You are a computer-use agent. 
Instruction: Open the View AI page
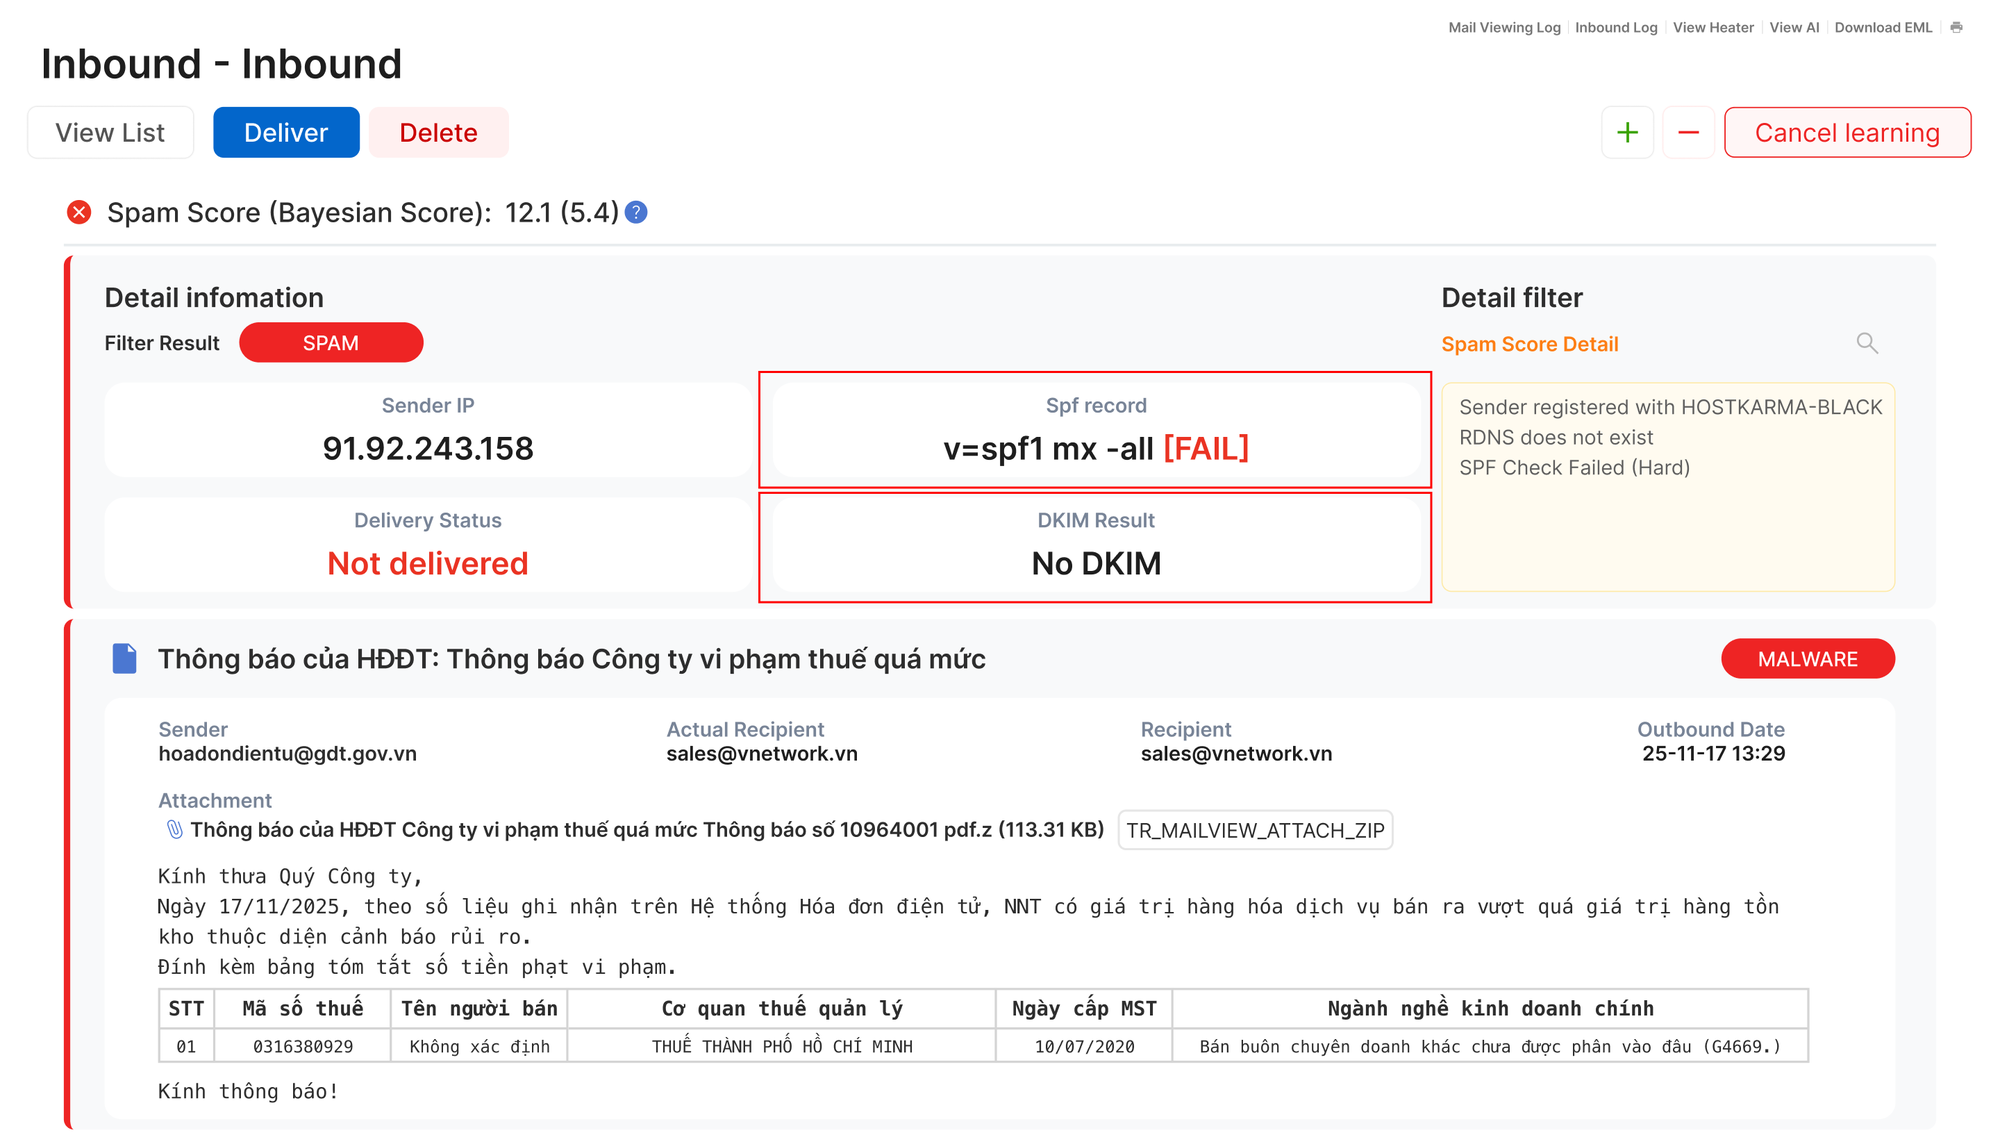click(x=1794, y=27)
